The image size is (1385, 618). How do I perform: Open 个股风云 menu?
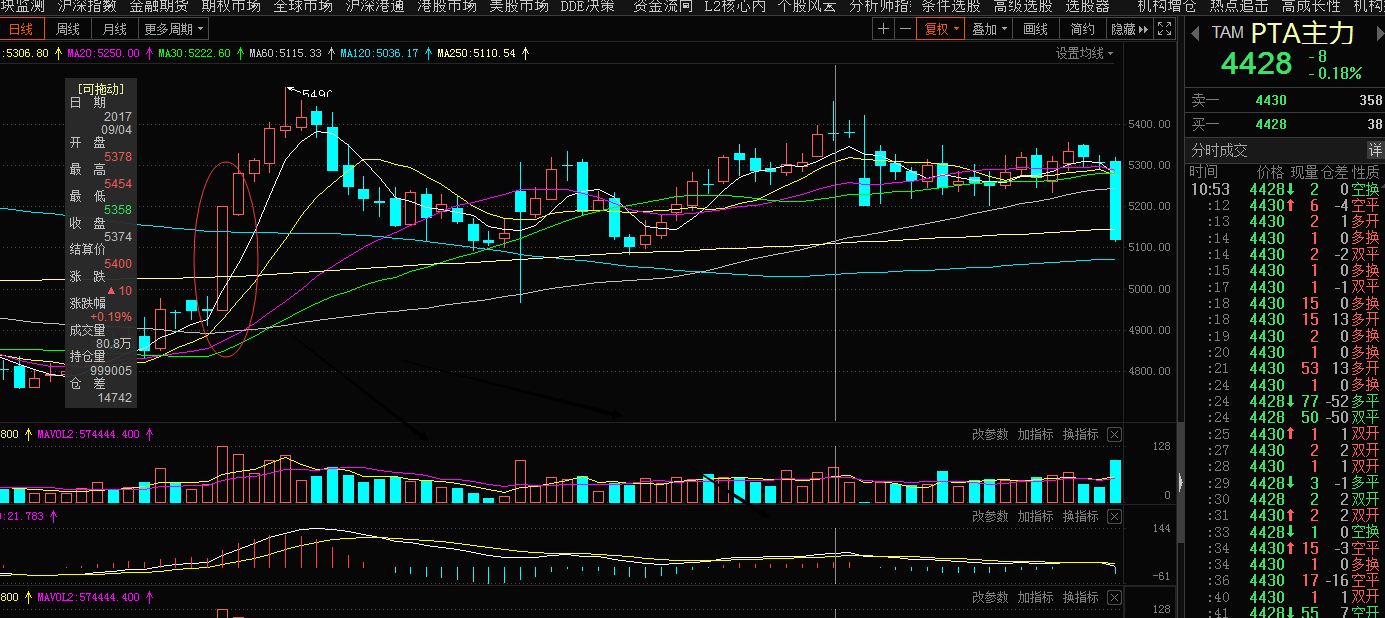[x=808, y=7]
